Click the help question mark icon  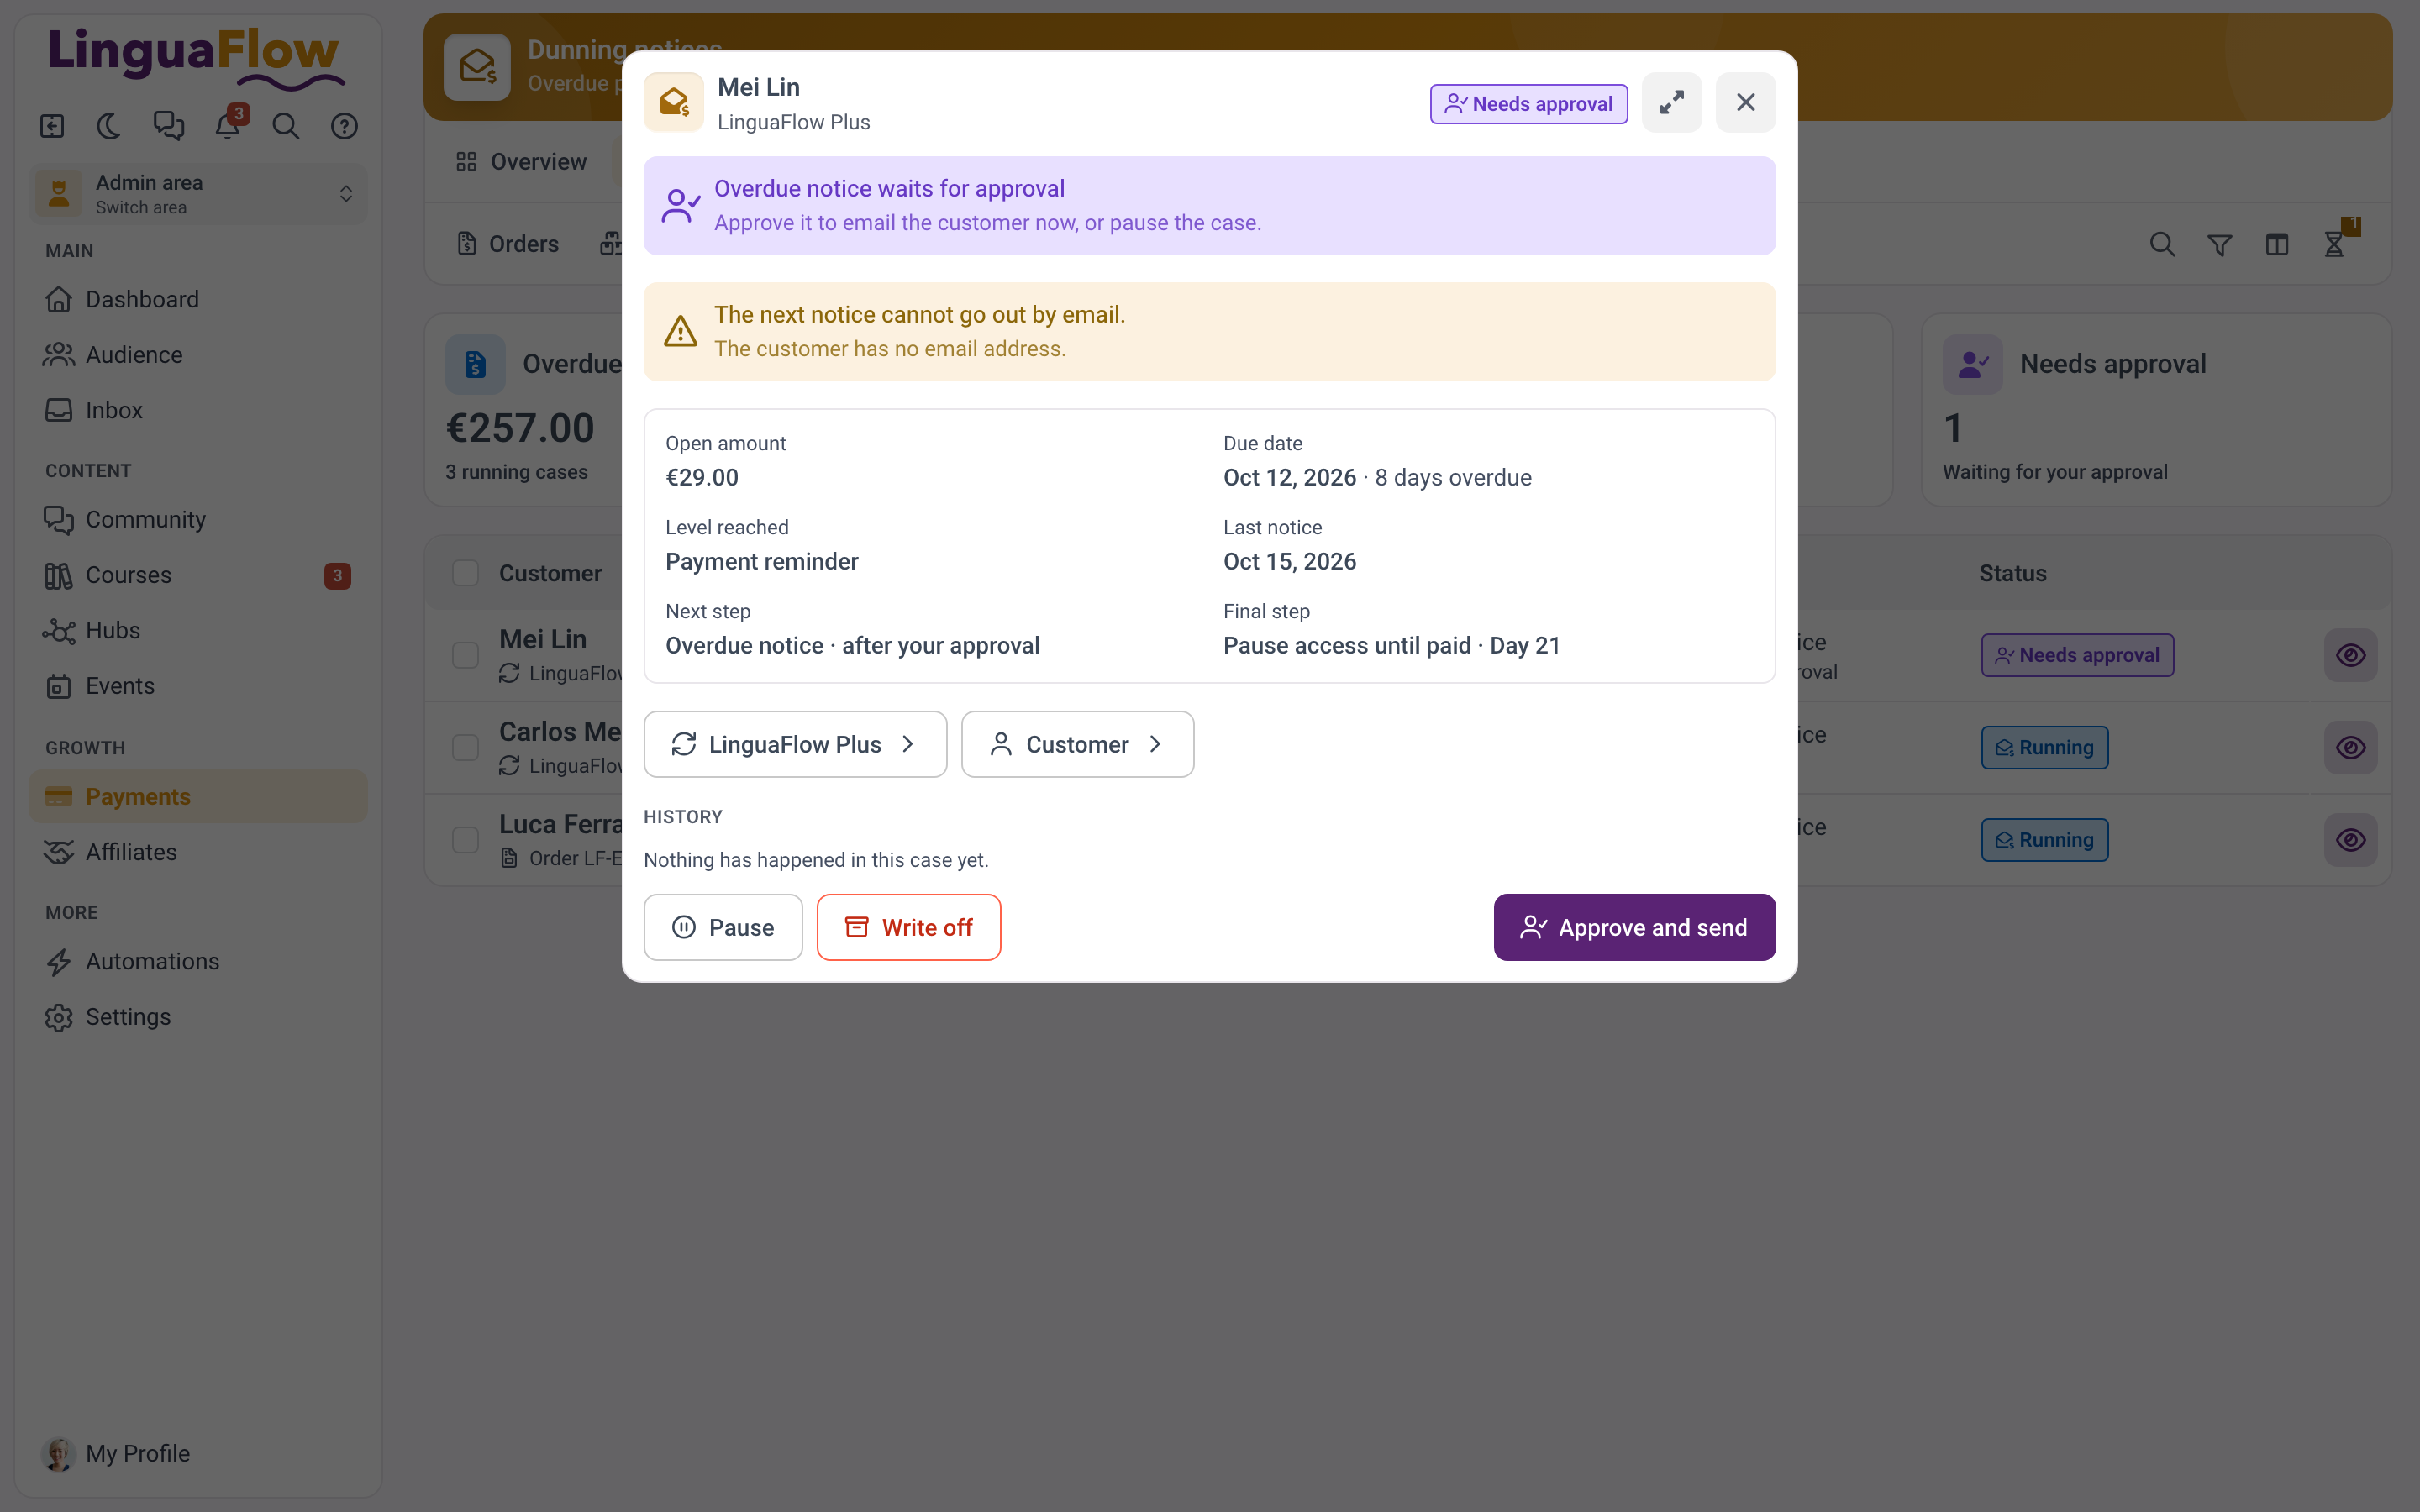(345, 126)
